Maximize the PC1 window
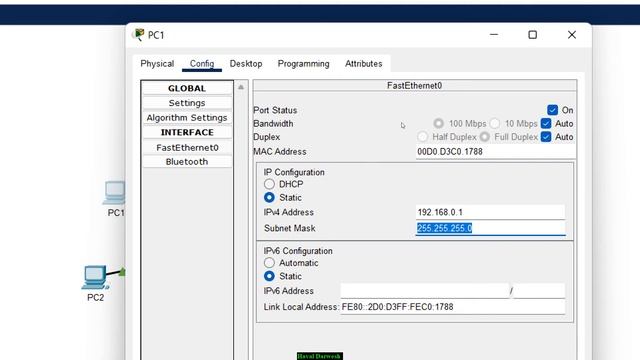 (x=532, y=35)
